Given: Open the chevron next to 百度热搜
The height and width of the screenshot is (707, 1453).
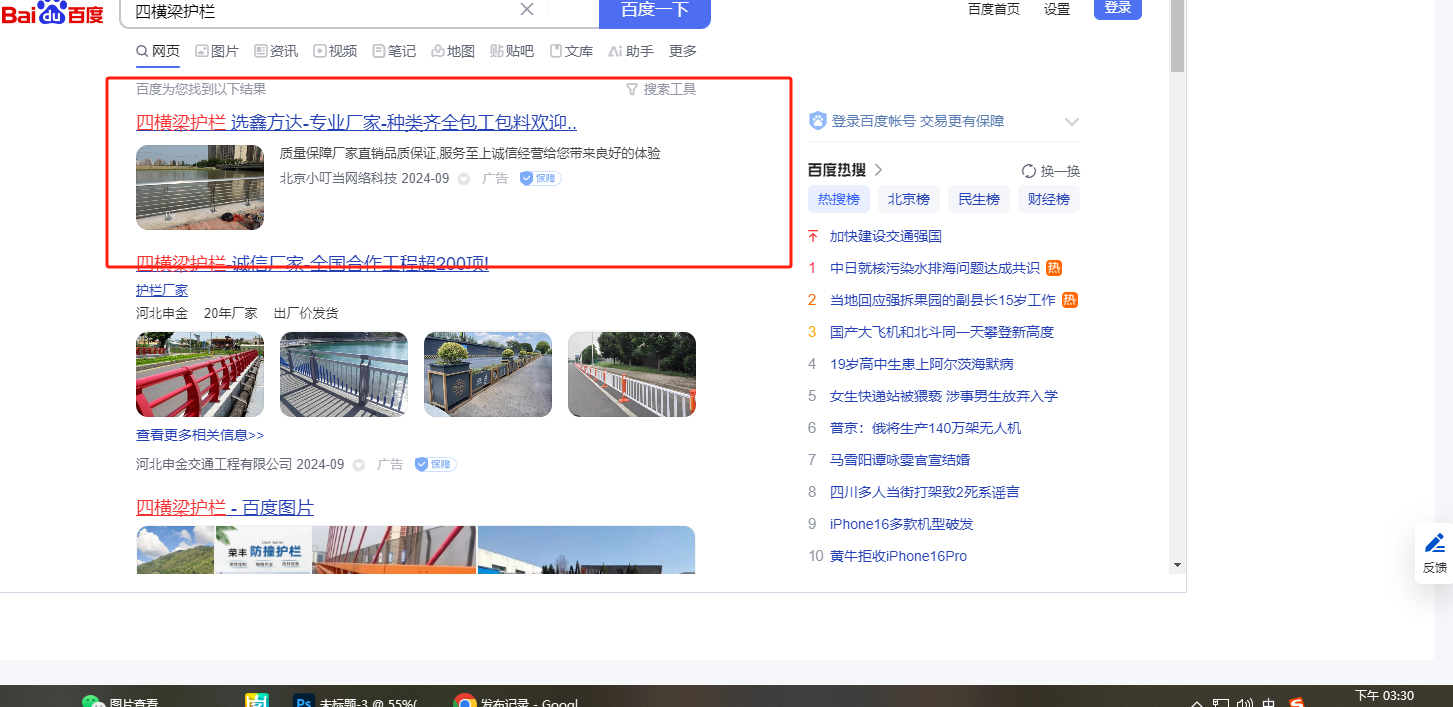Looking at the screenshot, I should click(878, 170).
